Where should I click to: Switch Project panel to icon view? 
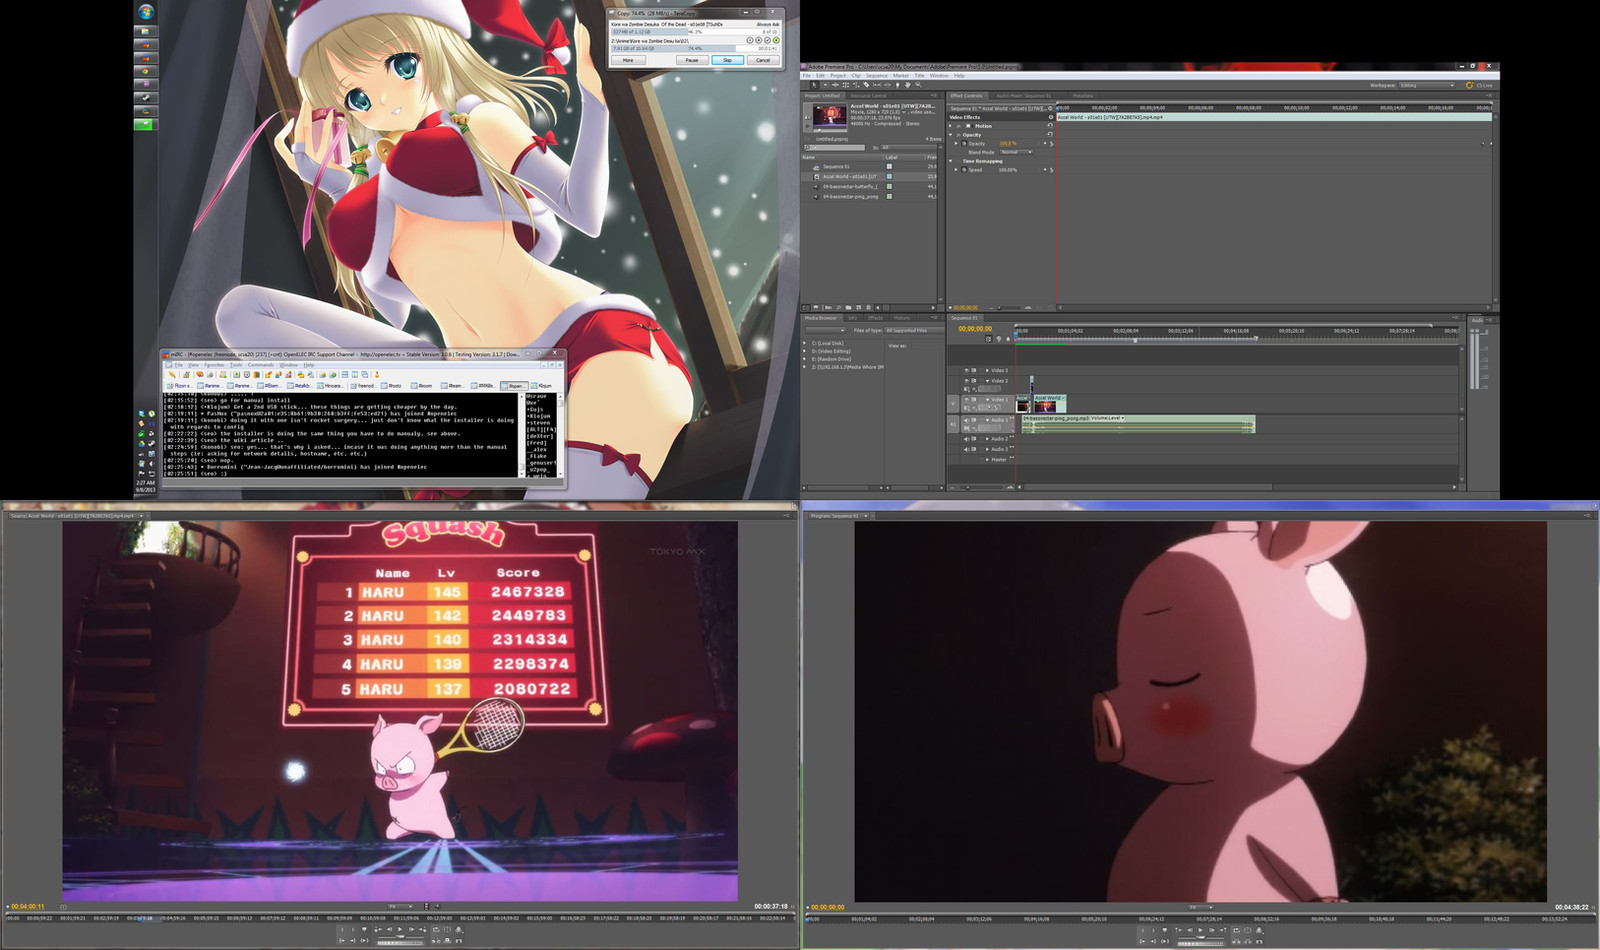pos(816,308)
